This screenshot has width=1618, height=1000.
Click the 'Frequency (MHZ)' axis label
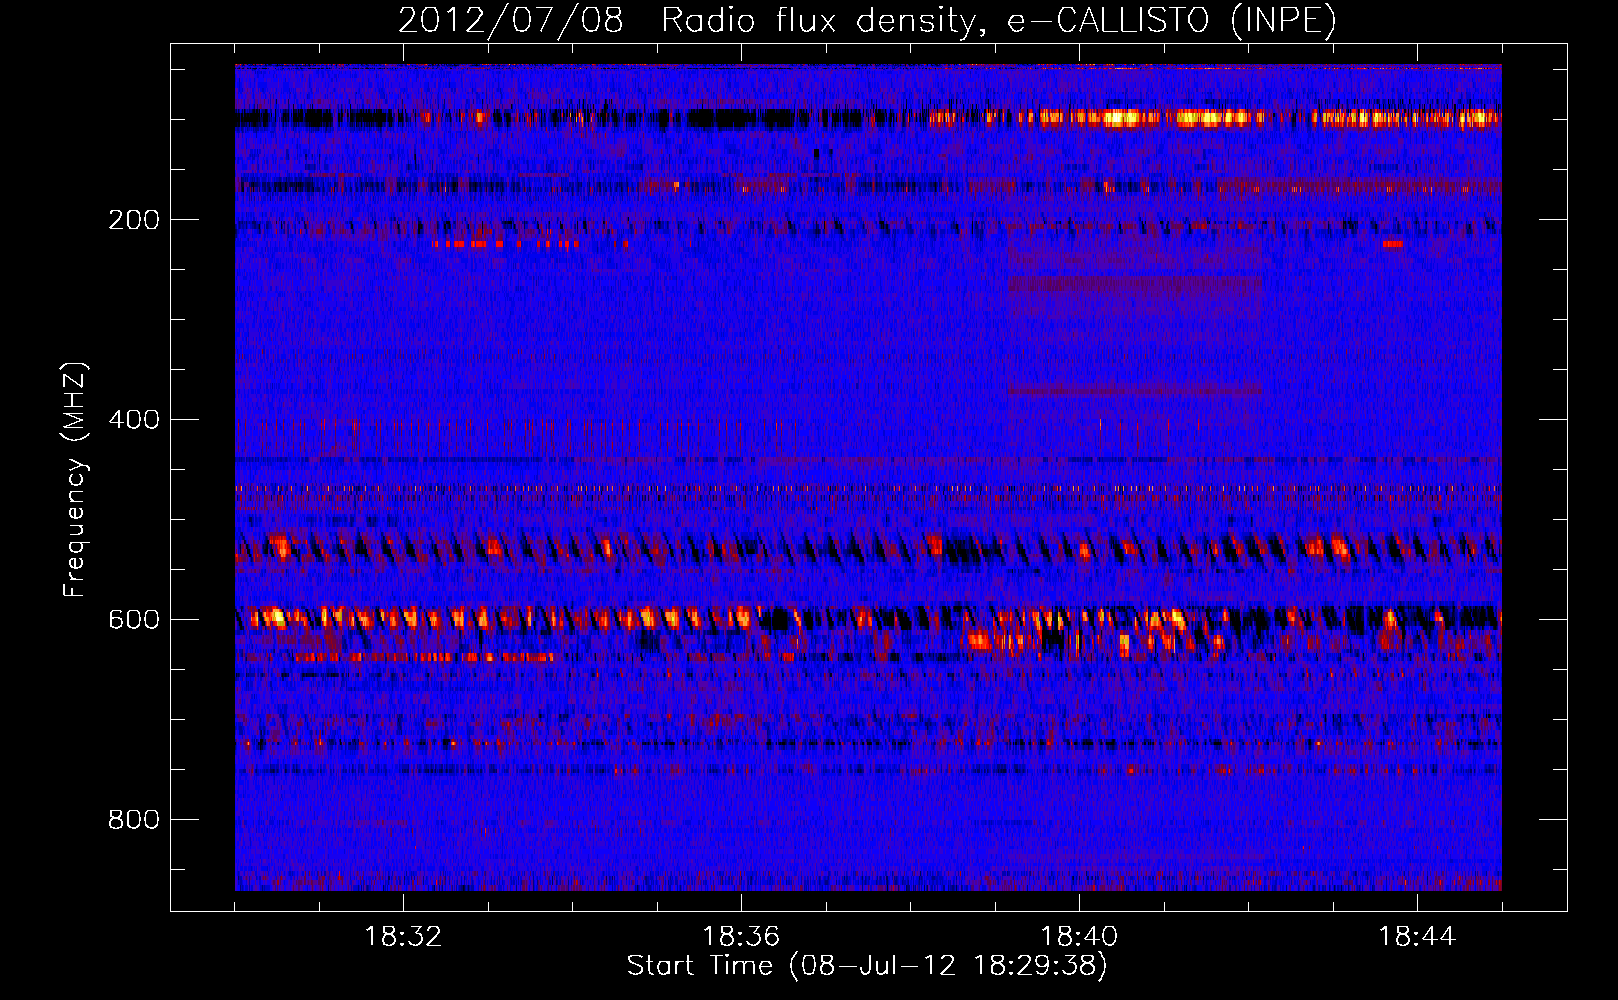click(75, 480)
